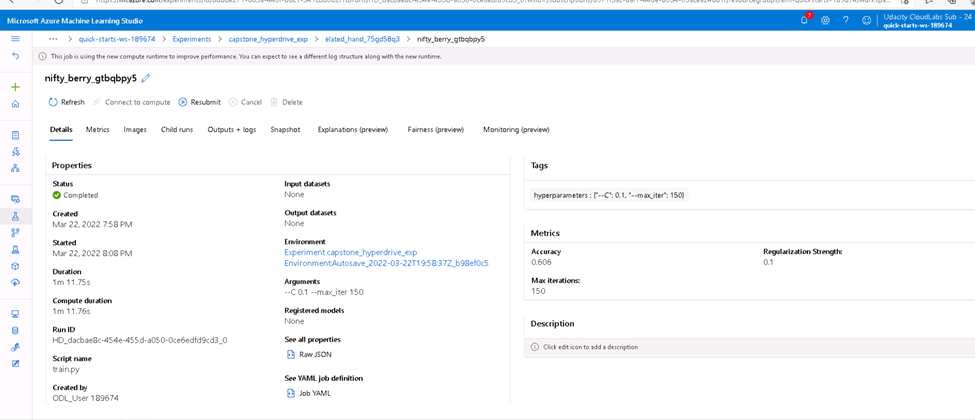Viewport: 975px width, 420px height.
Task: Click Connect to compute button
Action: click(131, 102)
